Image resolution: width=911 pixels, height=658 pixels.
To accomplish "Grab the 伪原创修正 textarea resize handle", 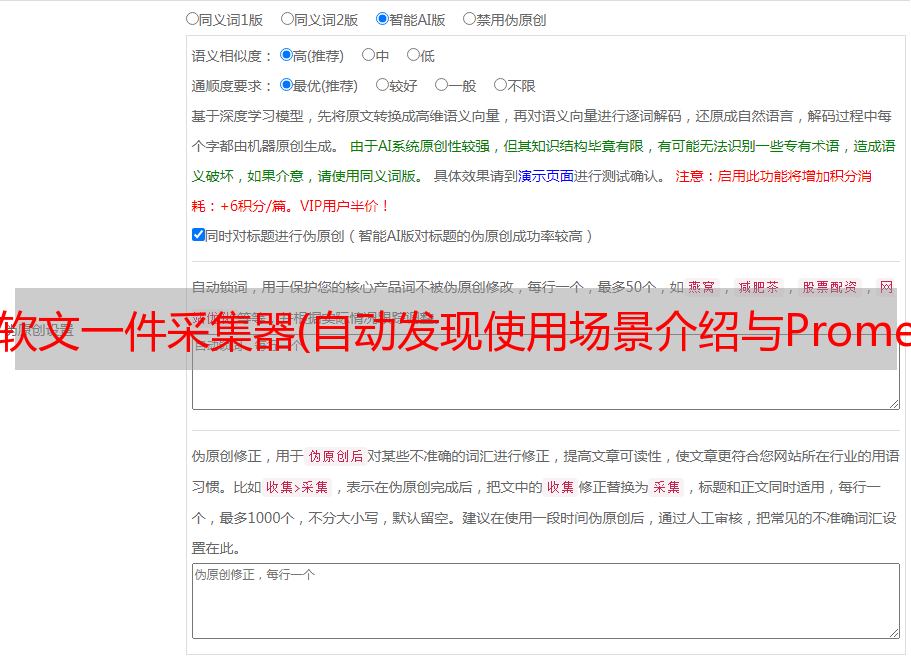I will click(894, 634).
